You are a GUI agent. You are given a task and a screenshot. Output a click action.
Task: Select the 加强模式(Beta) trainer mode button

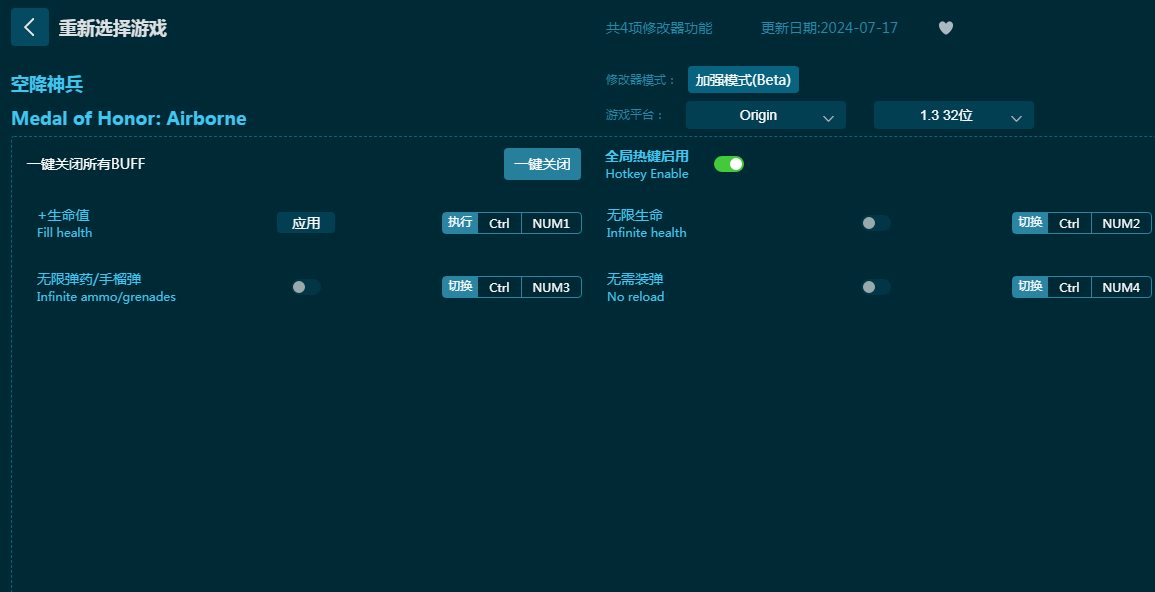click(x=743, y=80)
